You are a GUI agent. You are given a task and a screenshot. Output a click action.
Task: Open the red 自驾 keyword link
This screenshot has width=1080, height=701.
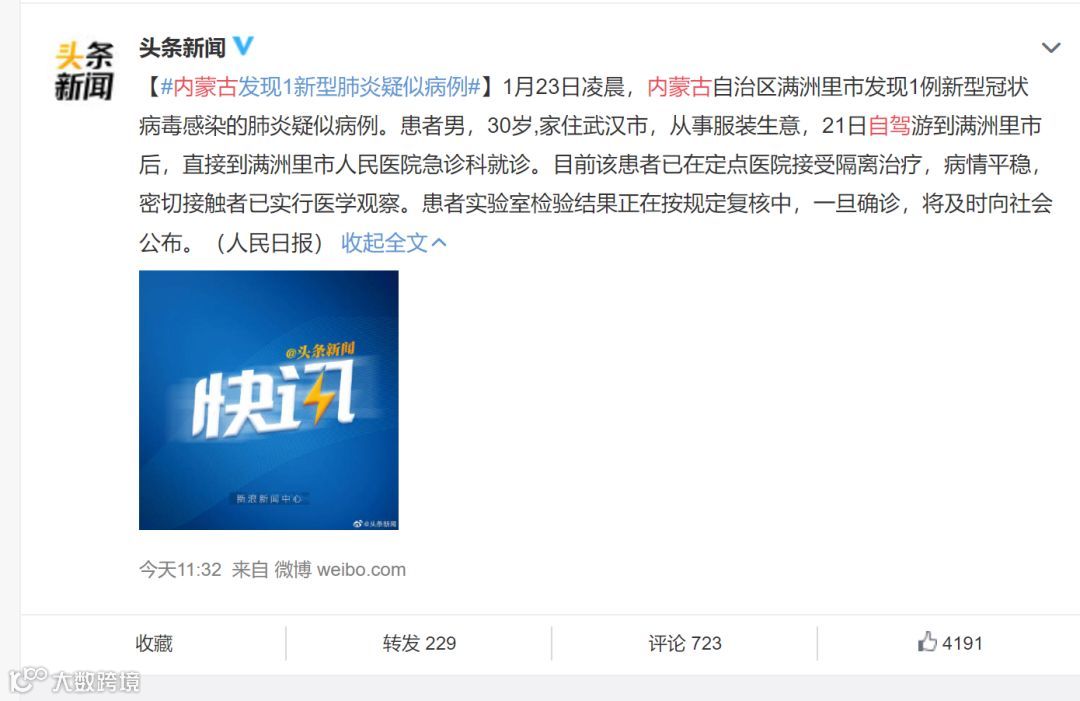(x=889, y=126)
